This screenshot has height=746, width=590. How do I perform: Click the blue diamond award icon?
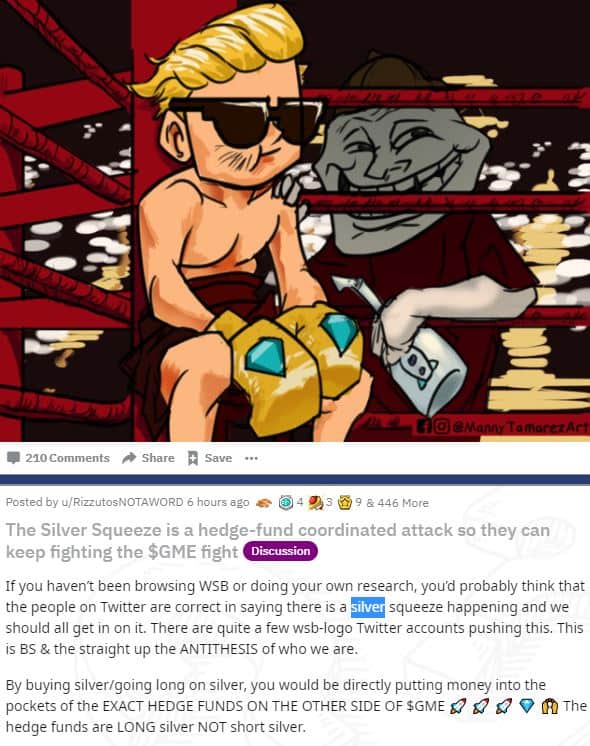pos(285,502)
